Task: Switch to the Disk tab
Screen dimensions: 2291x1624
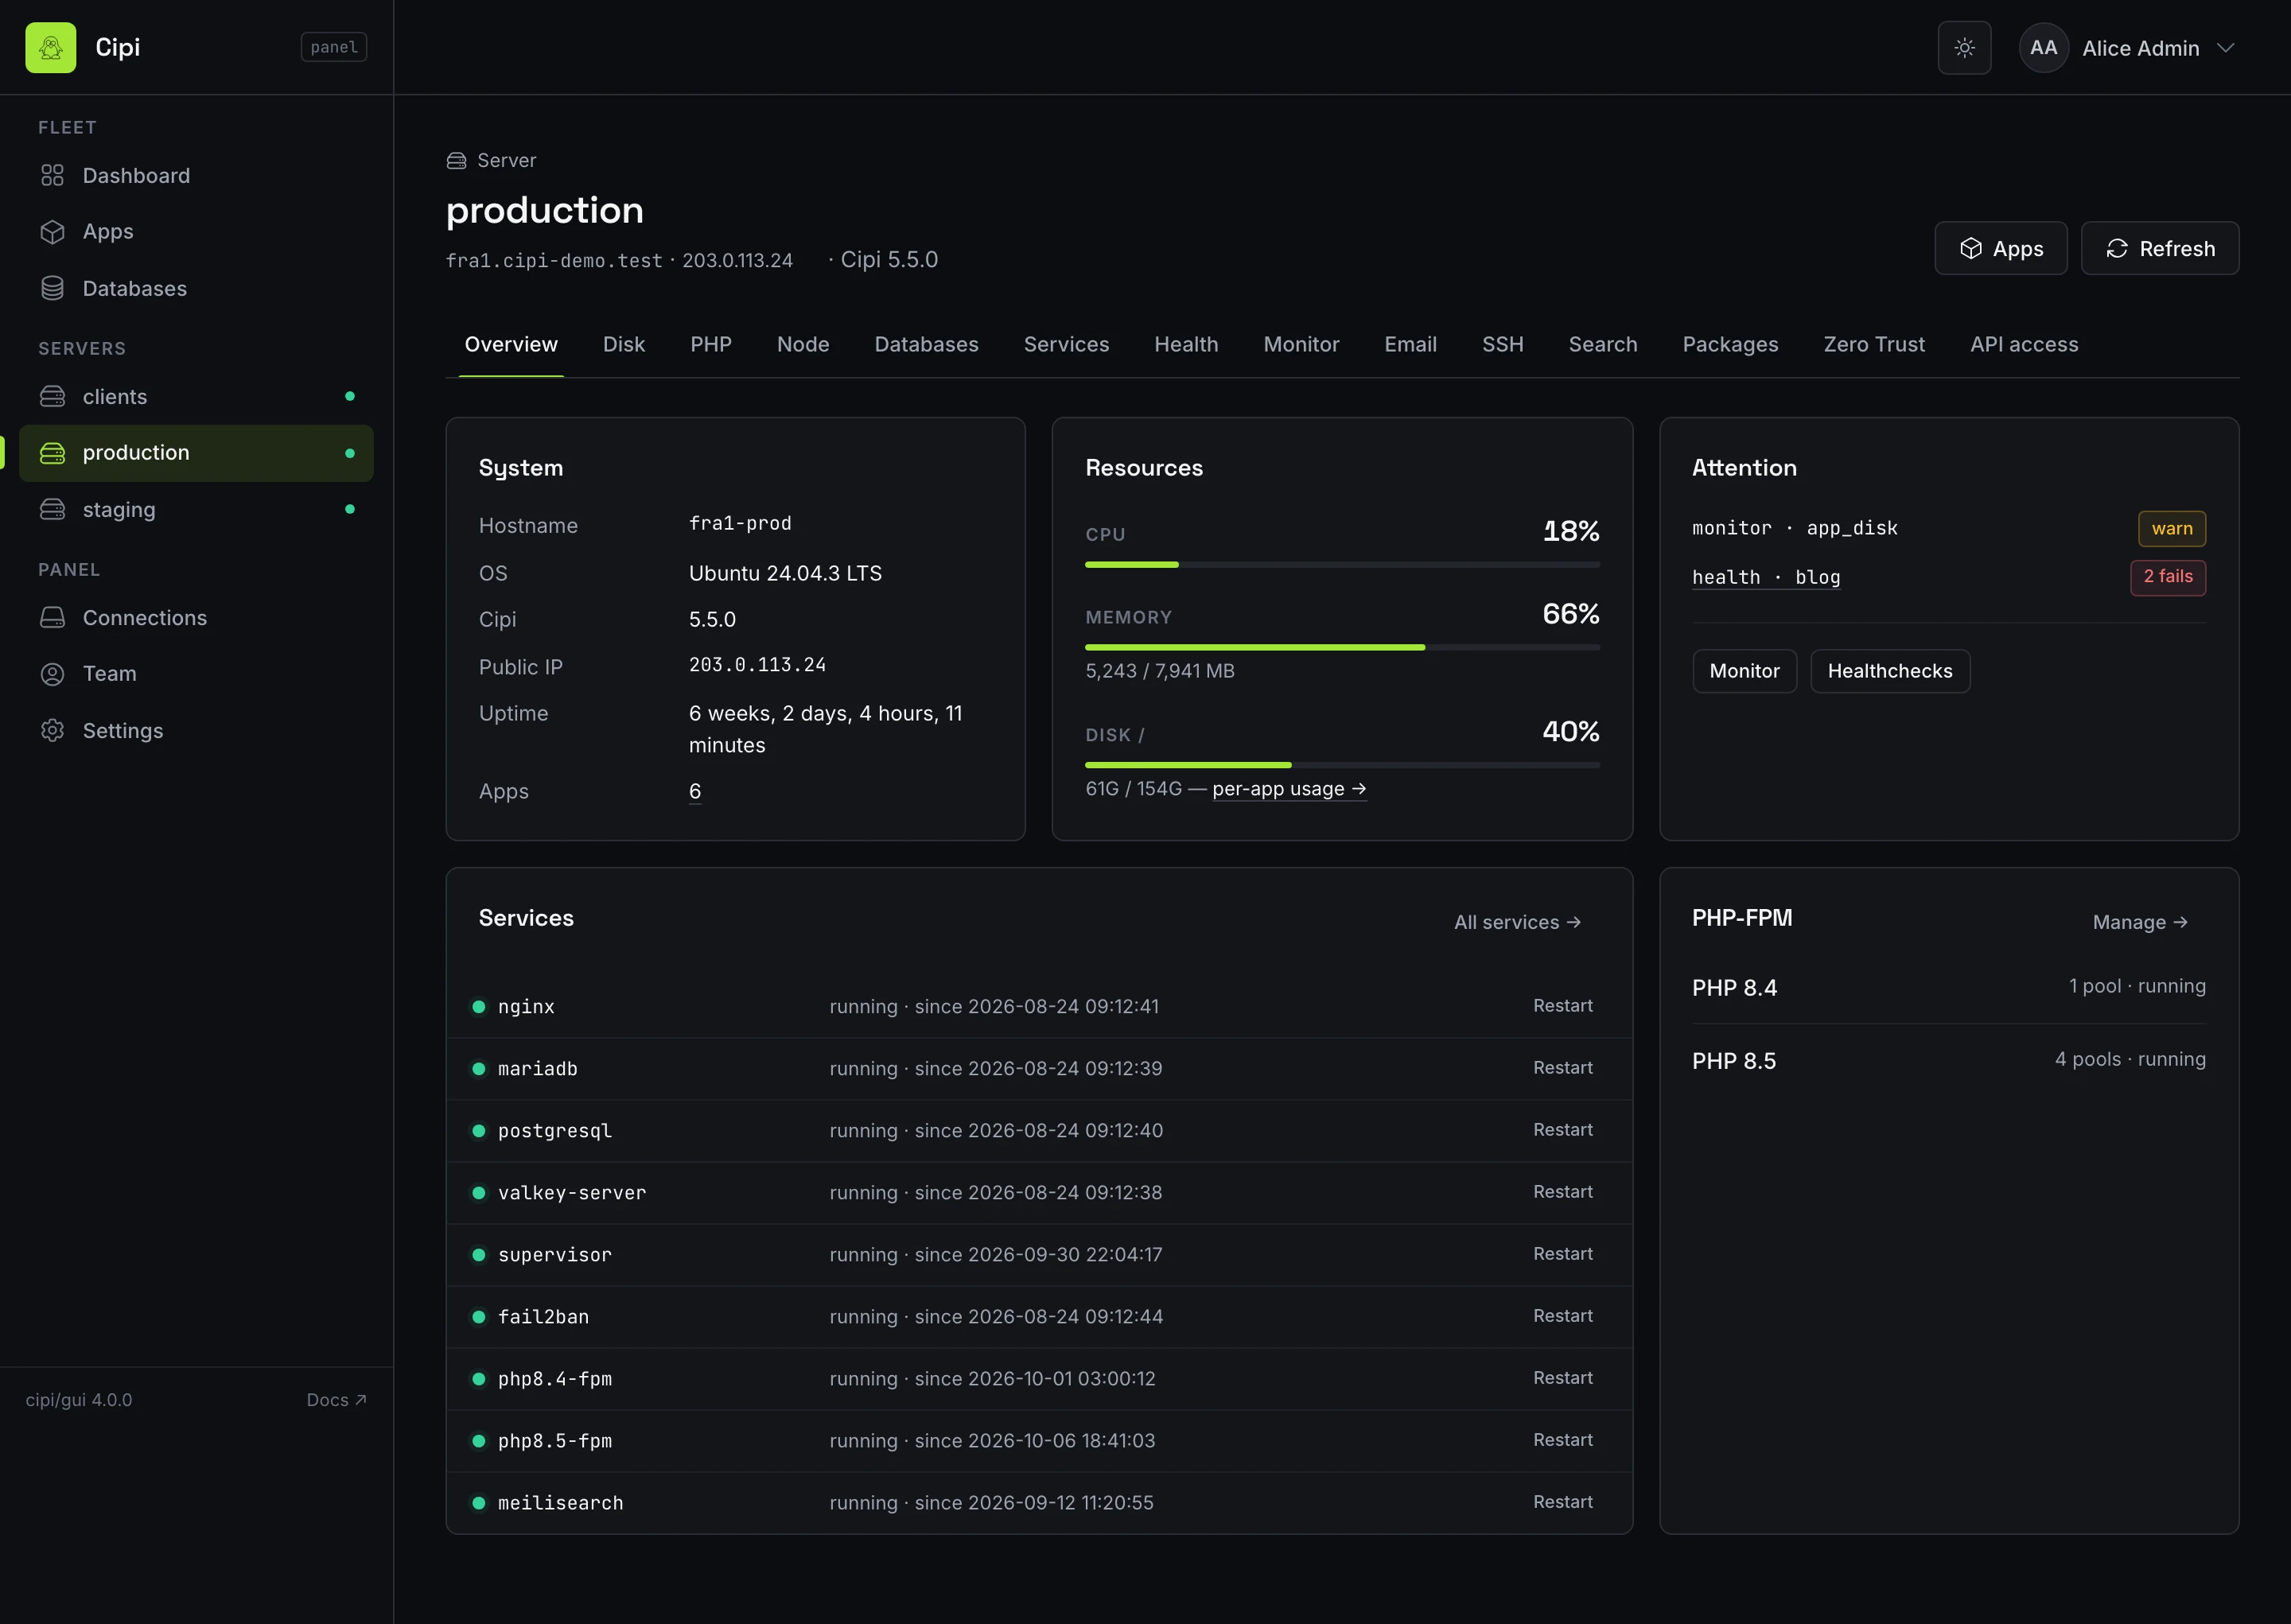Action: [624, 345]
